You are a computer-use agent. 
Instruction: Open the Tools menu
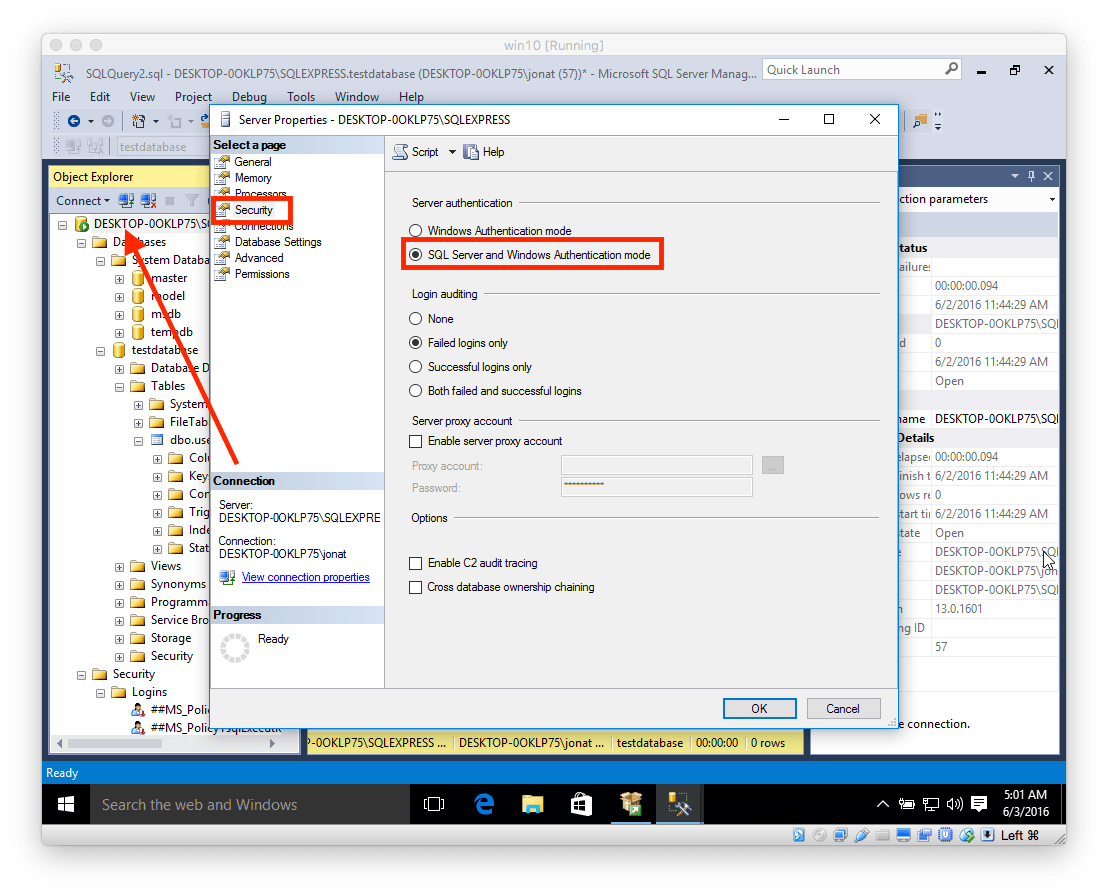(300, 97)
